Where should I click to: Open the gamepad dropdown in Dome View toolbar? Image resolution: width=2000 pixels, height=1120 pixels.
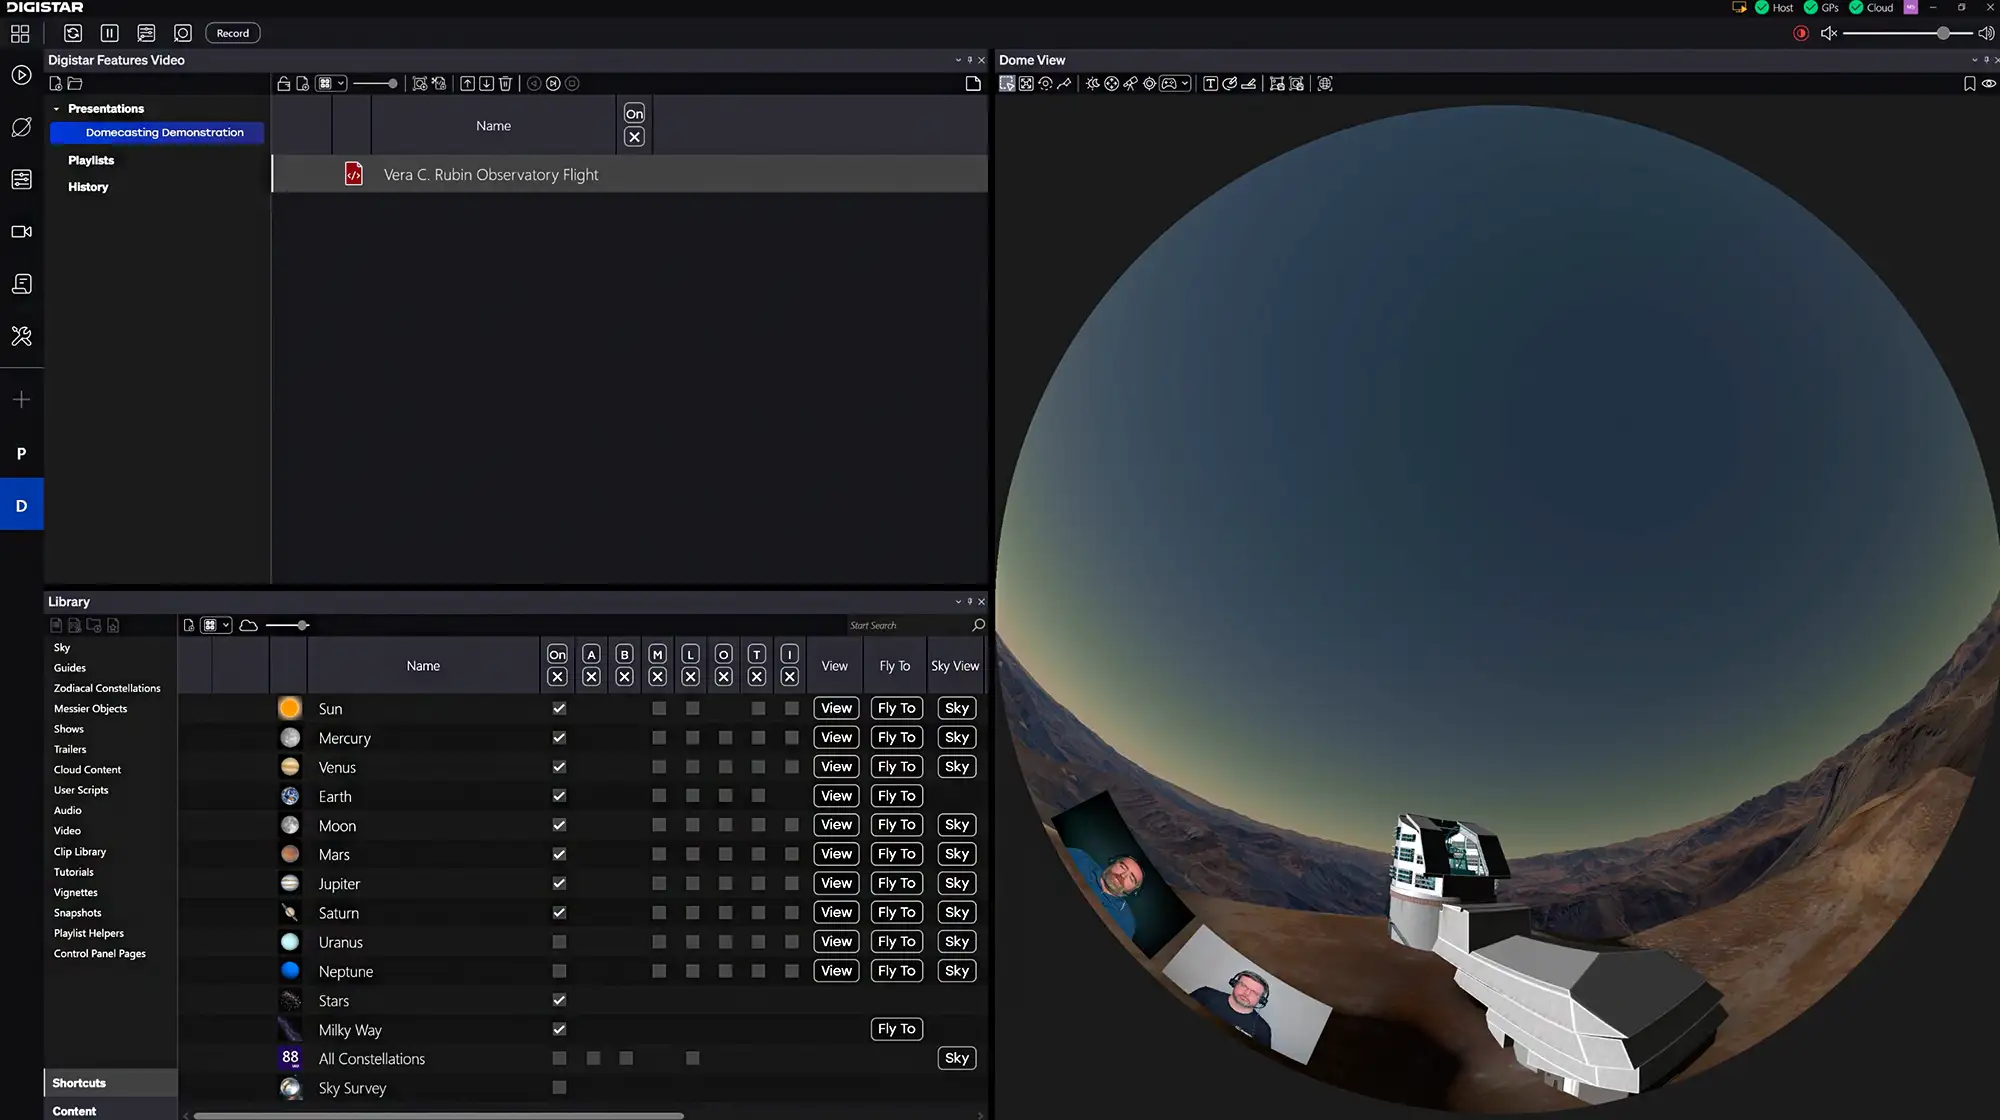pos(1185,84)
